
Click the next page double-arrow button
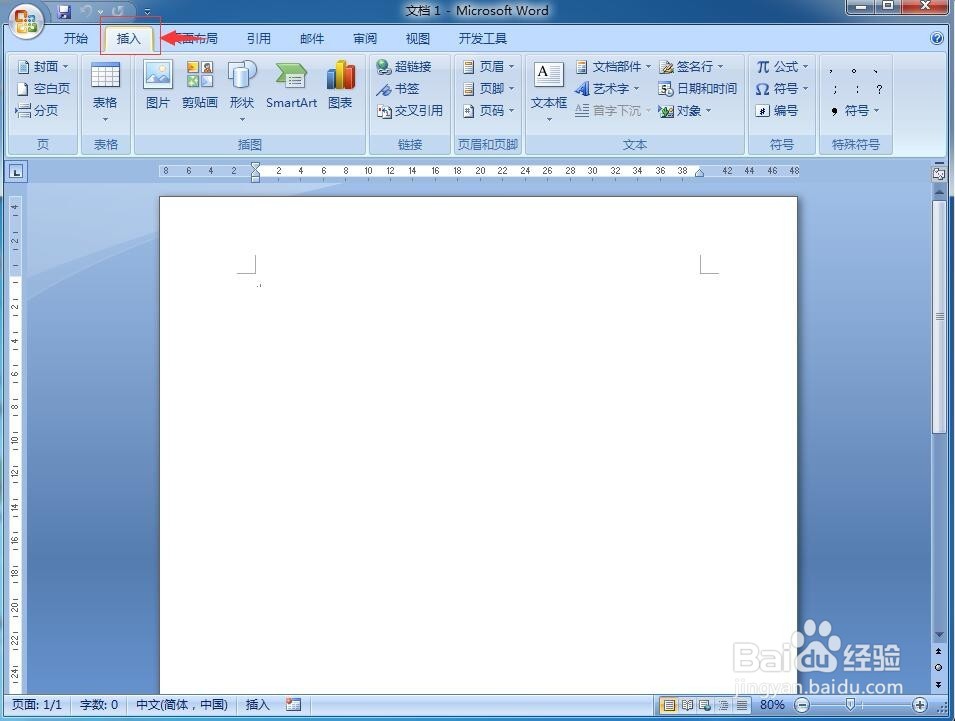click(939, 684)
